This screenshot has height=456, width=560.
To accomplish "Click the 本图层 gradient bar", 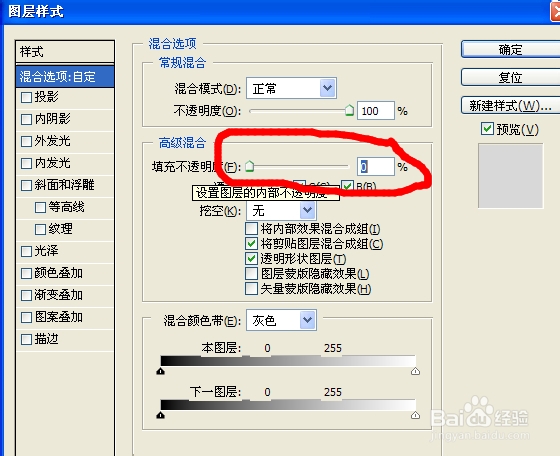I will click(288, 361).
